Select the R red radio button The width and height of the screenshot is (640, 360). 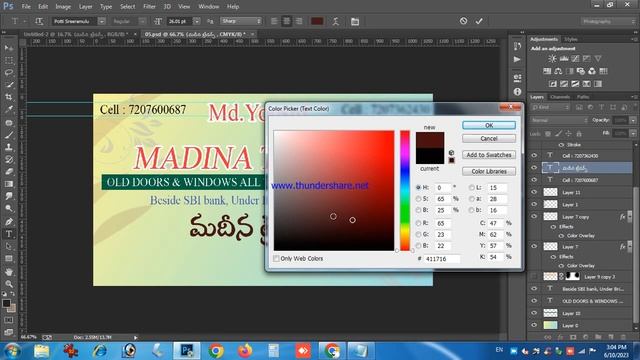pyautogui.click(x=418, y=223)
